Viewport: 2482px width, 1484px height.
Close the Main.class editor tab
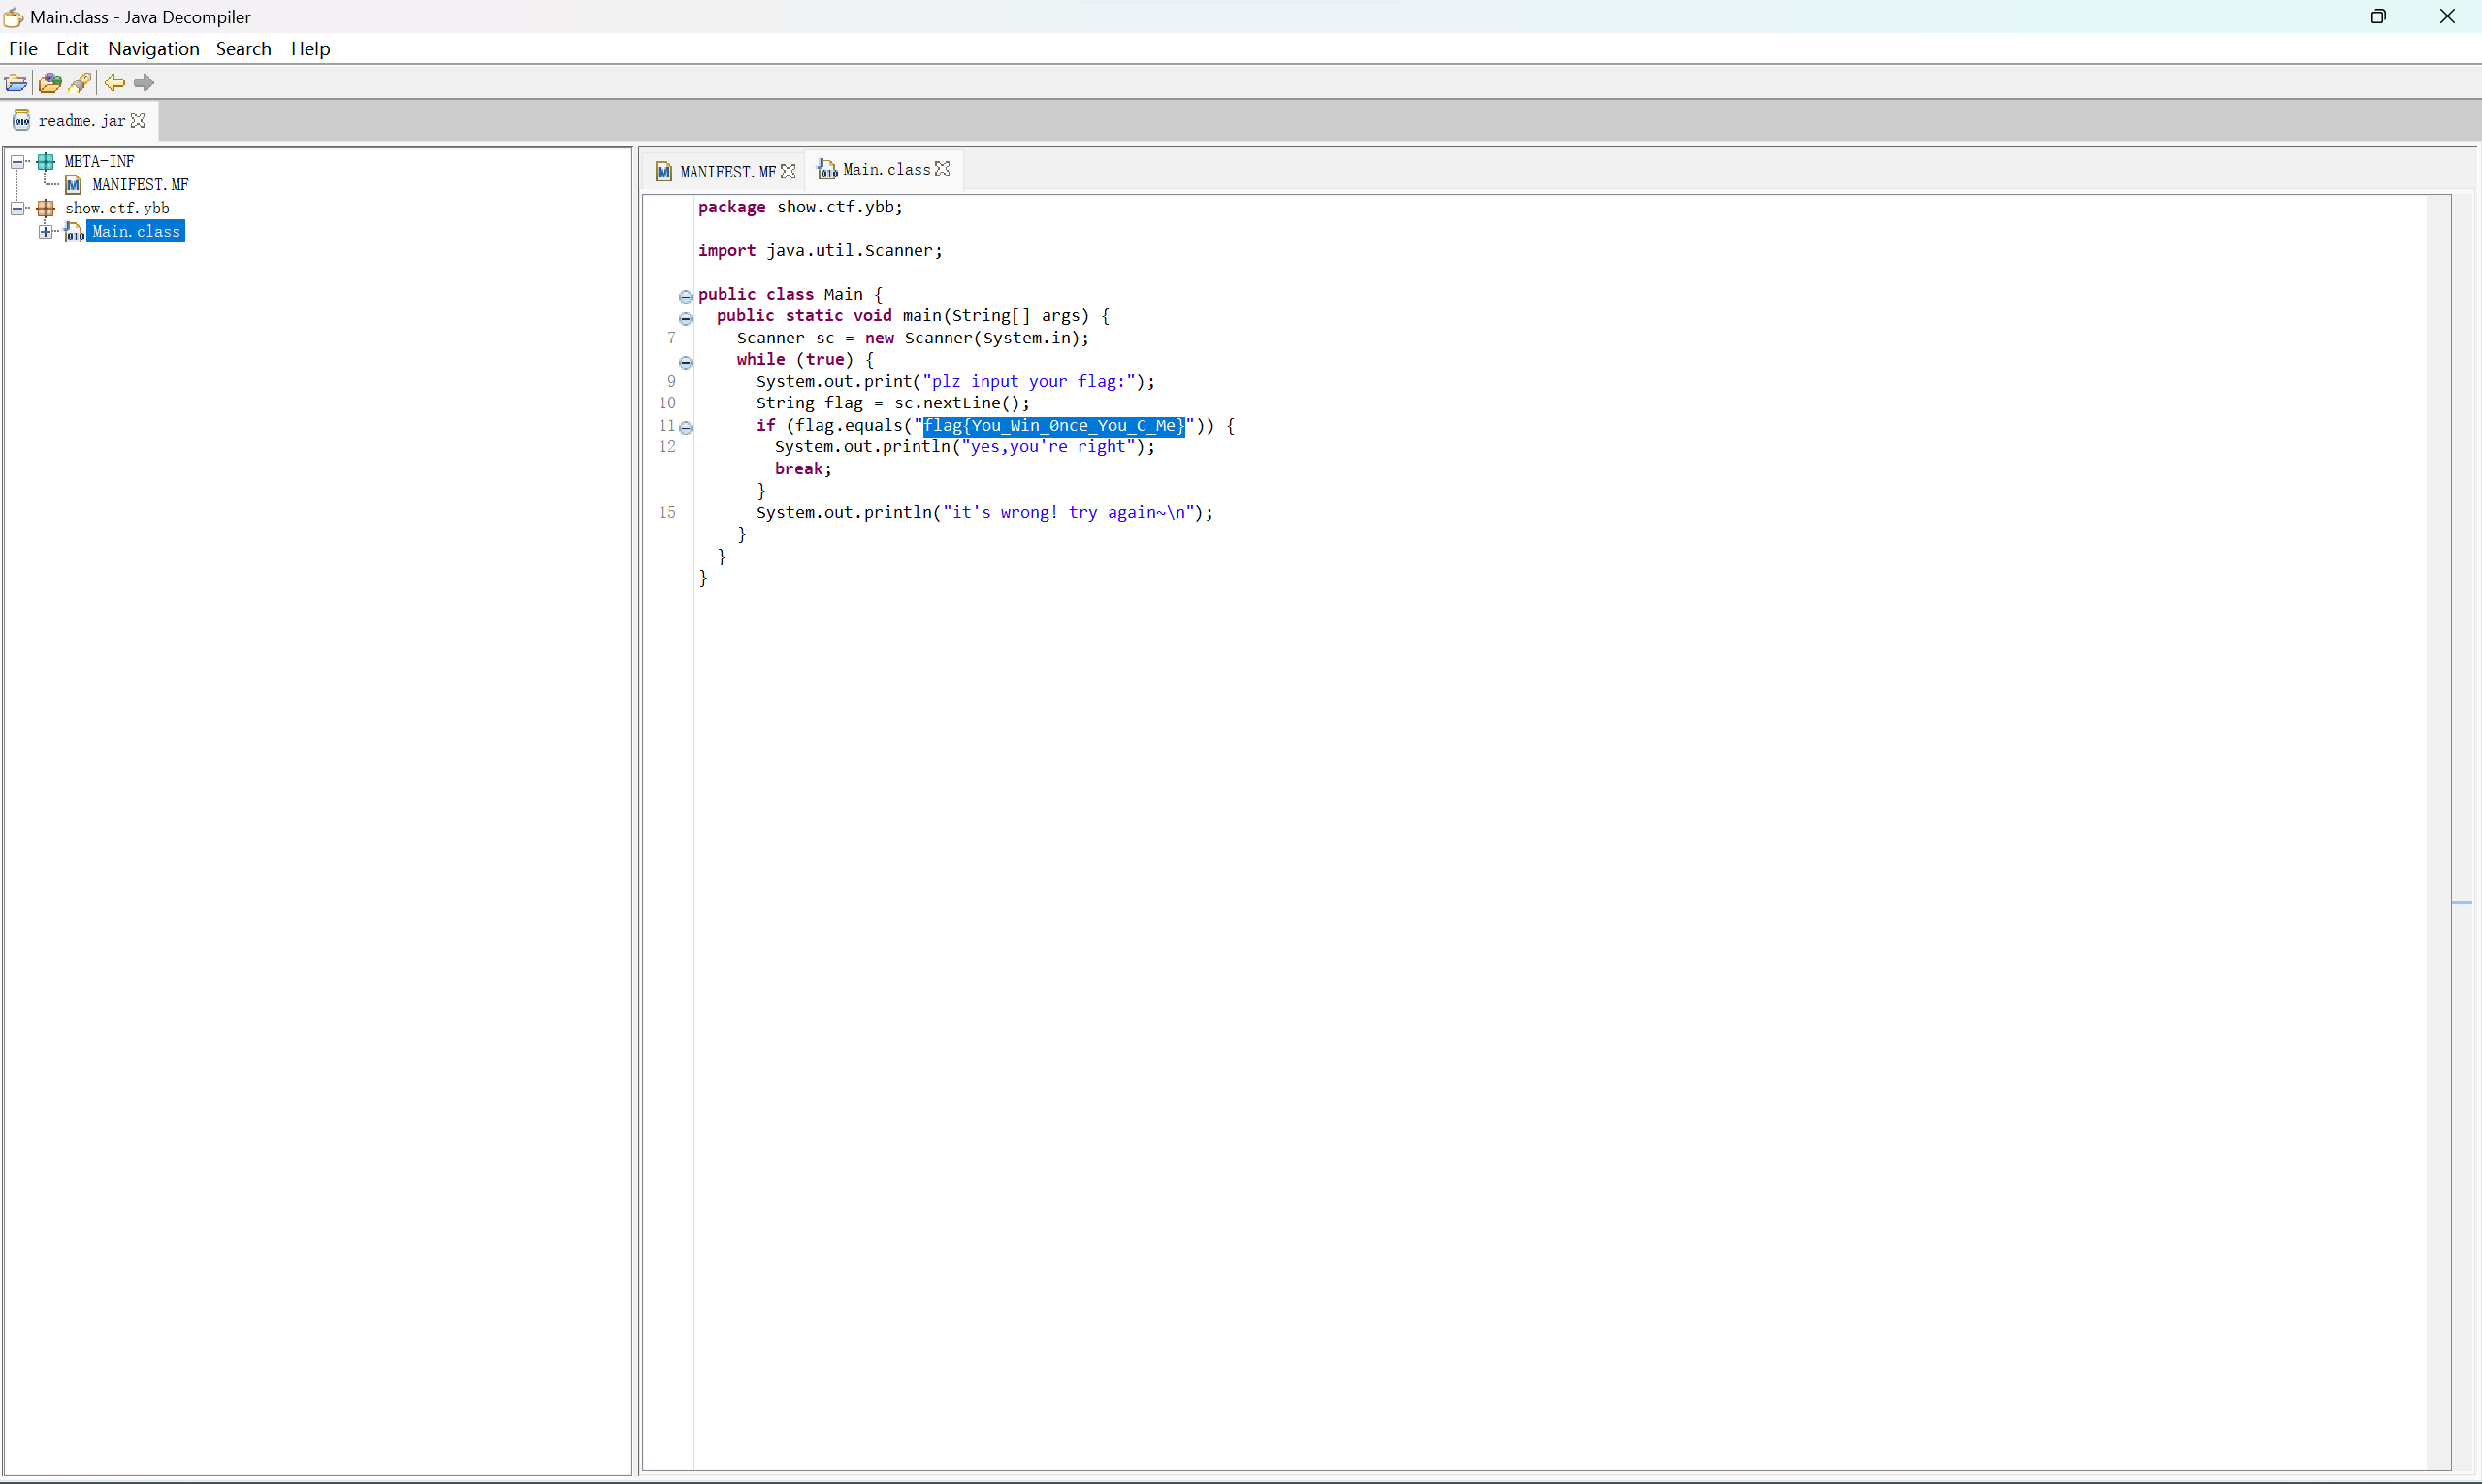[942, 169]
